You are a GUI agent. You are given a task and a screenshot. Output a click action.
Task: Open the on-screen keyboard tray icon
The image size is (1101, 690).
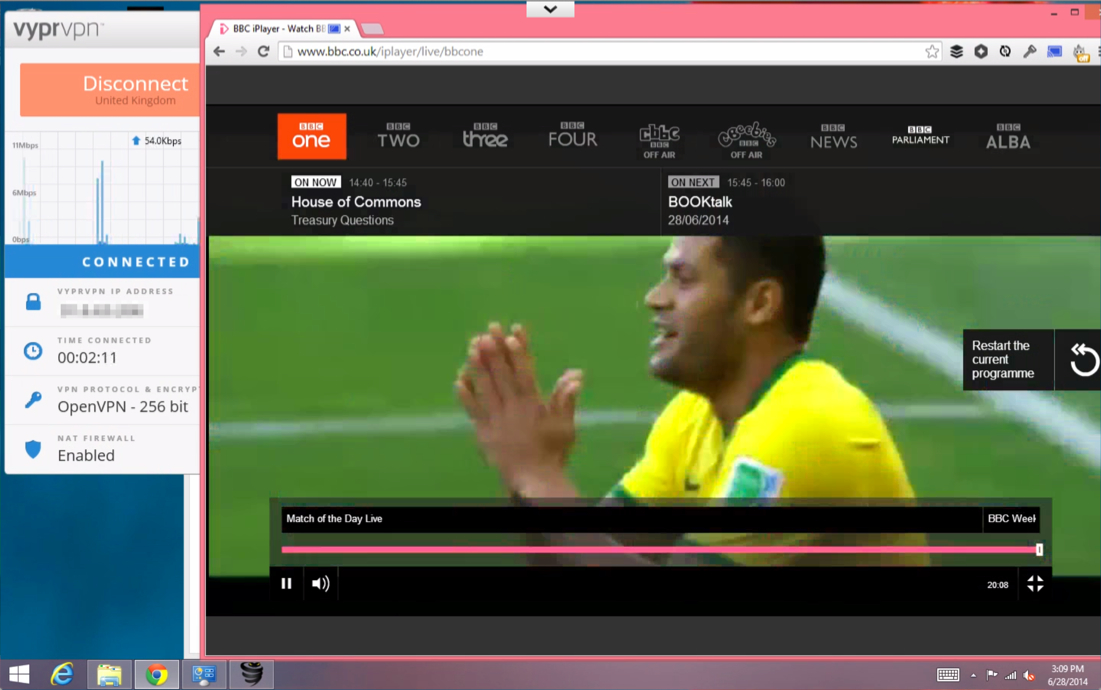point(948,675)
